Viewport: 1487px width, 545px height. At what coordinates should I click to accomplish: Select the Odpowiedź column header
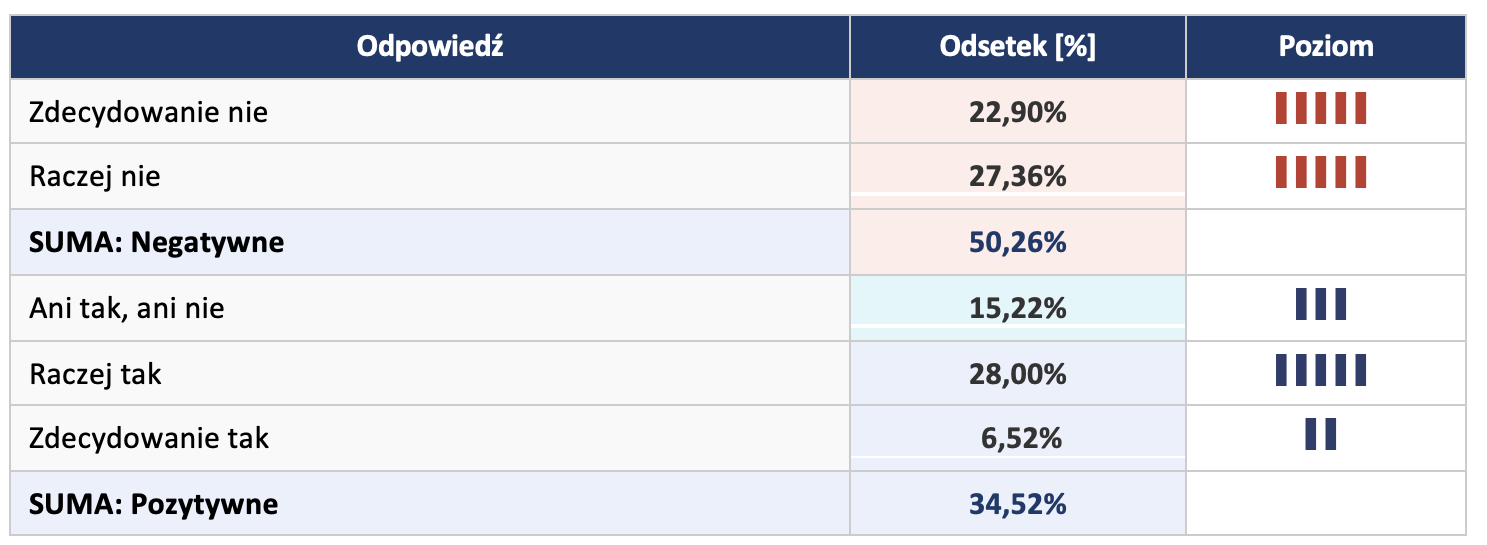430,46
